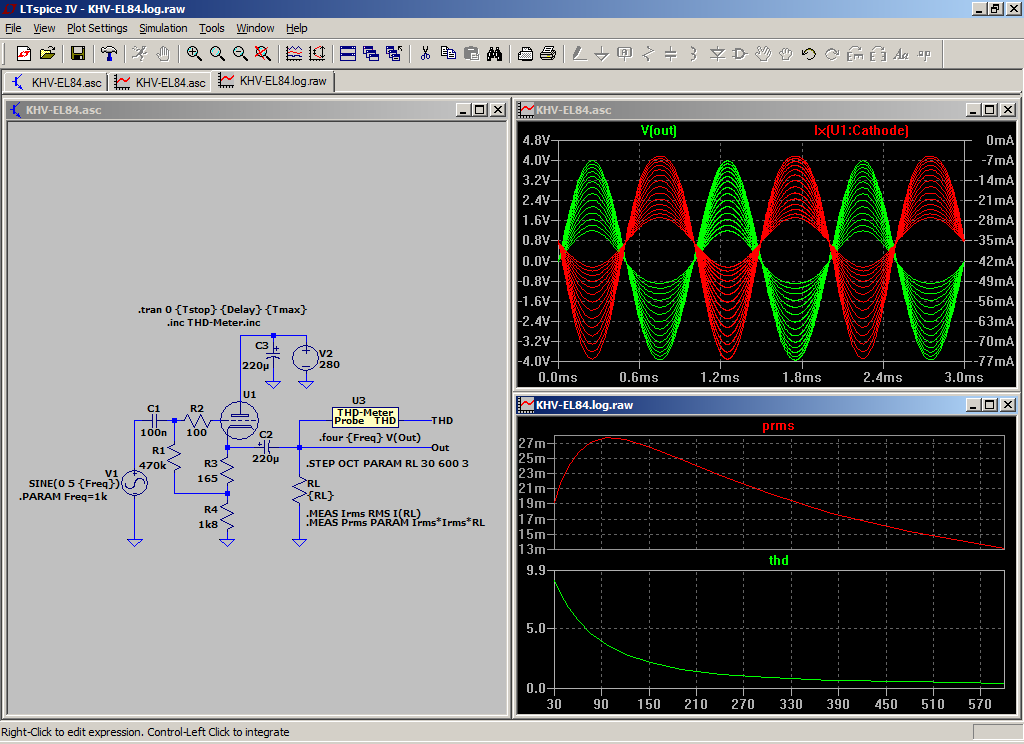Cascade windows using the toolbar icon
Image resolution: width=1024 pixels, height=744 pixels.
click(x=371, y=54)
